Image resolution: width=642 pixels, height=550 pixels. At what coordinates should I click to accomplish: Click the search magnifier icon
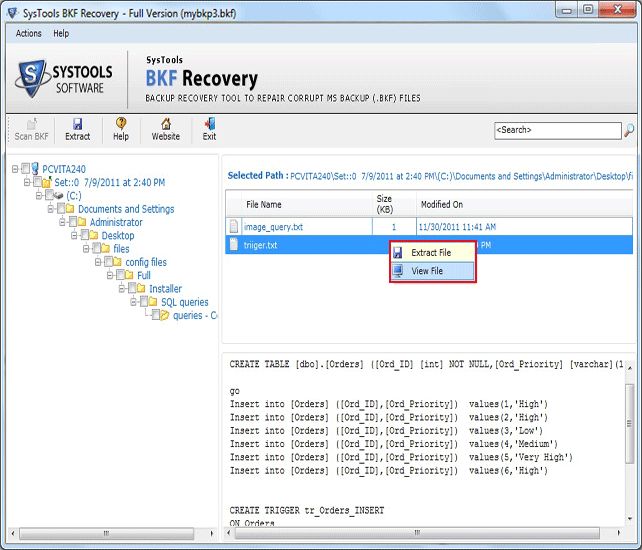[x=629, y=130]
